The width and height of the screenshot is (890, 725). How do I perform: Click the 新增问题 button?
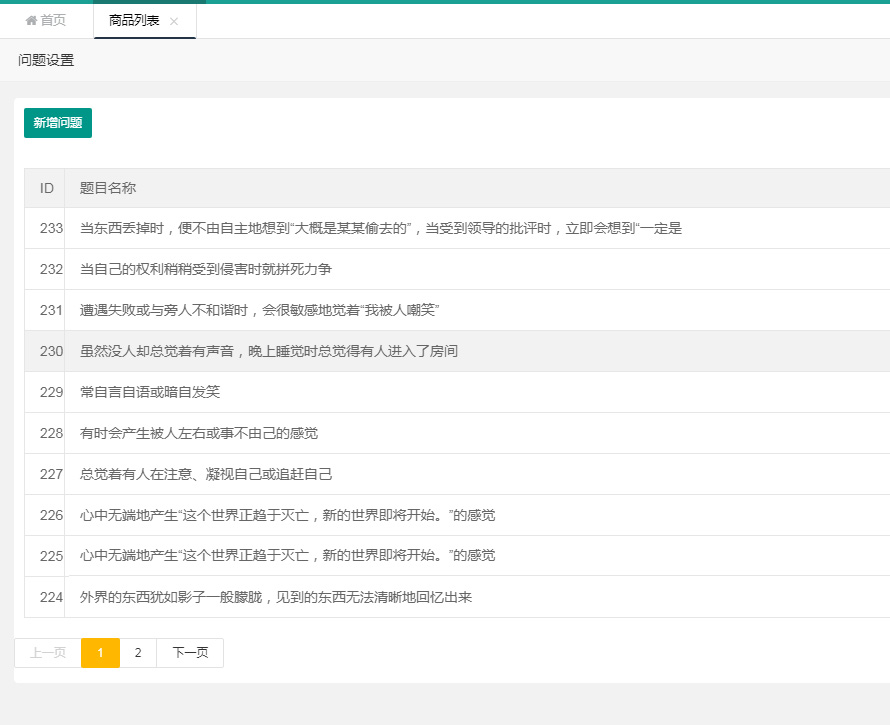[x=58, y=123]
